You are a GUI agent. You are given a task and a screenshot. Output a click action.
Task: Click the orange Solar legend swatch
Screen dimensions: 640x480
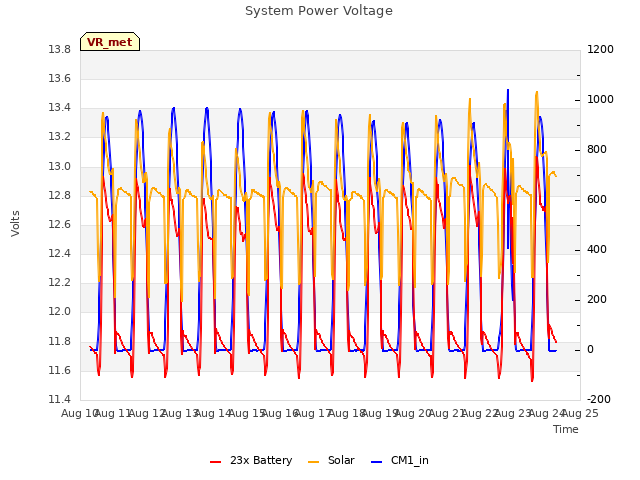click(x=313, y=462)
